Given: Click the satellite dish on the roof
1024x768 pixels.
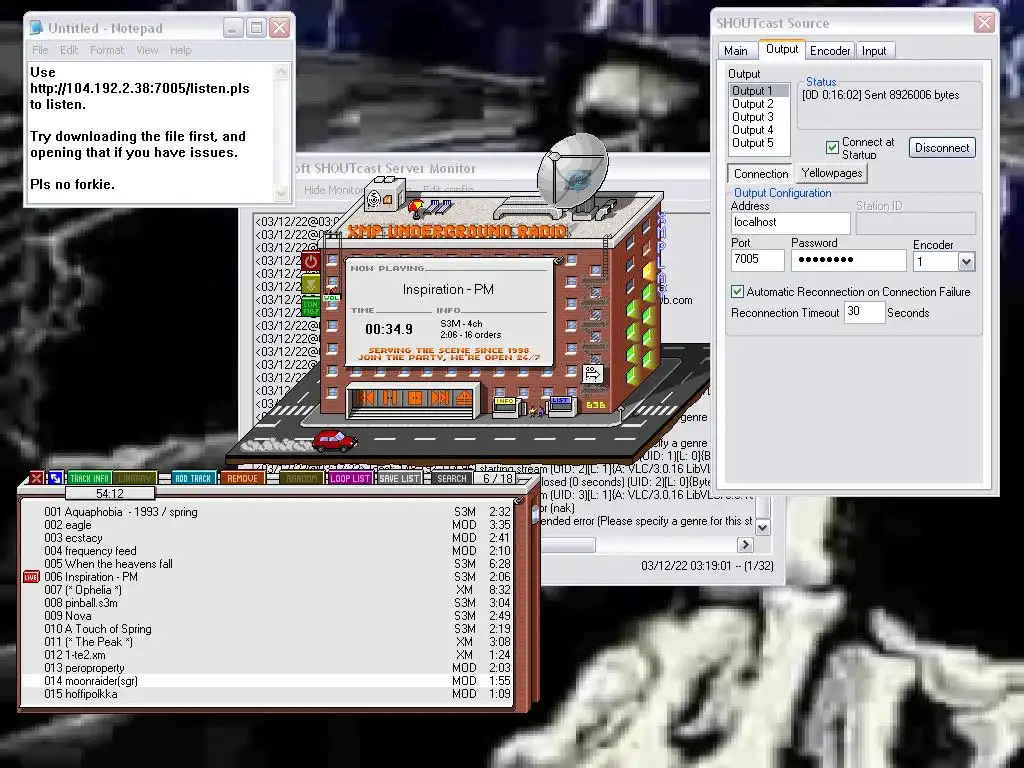Looking at the screenshot, I should [x=571, y=171].
